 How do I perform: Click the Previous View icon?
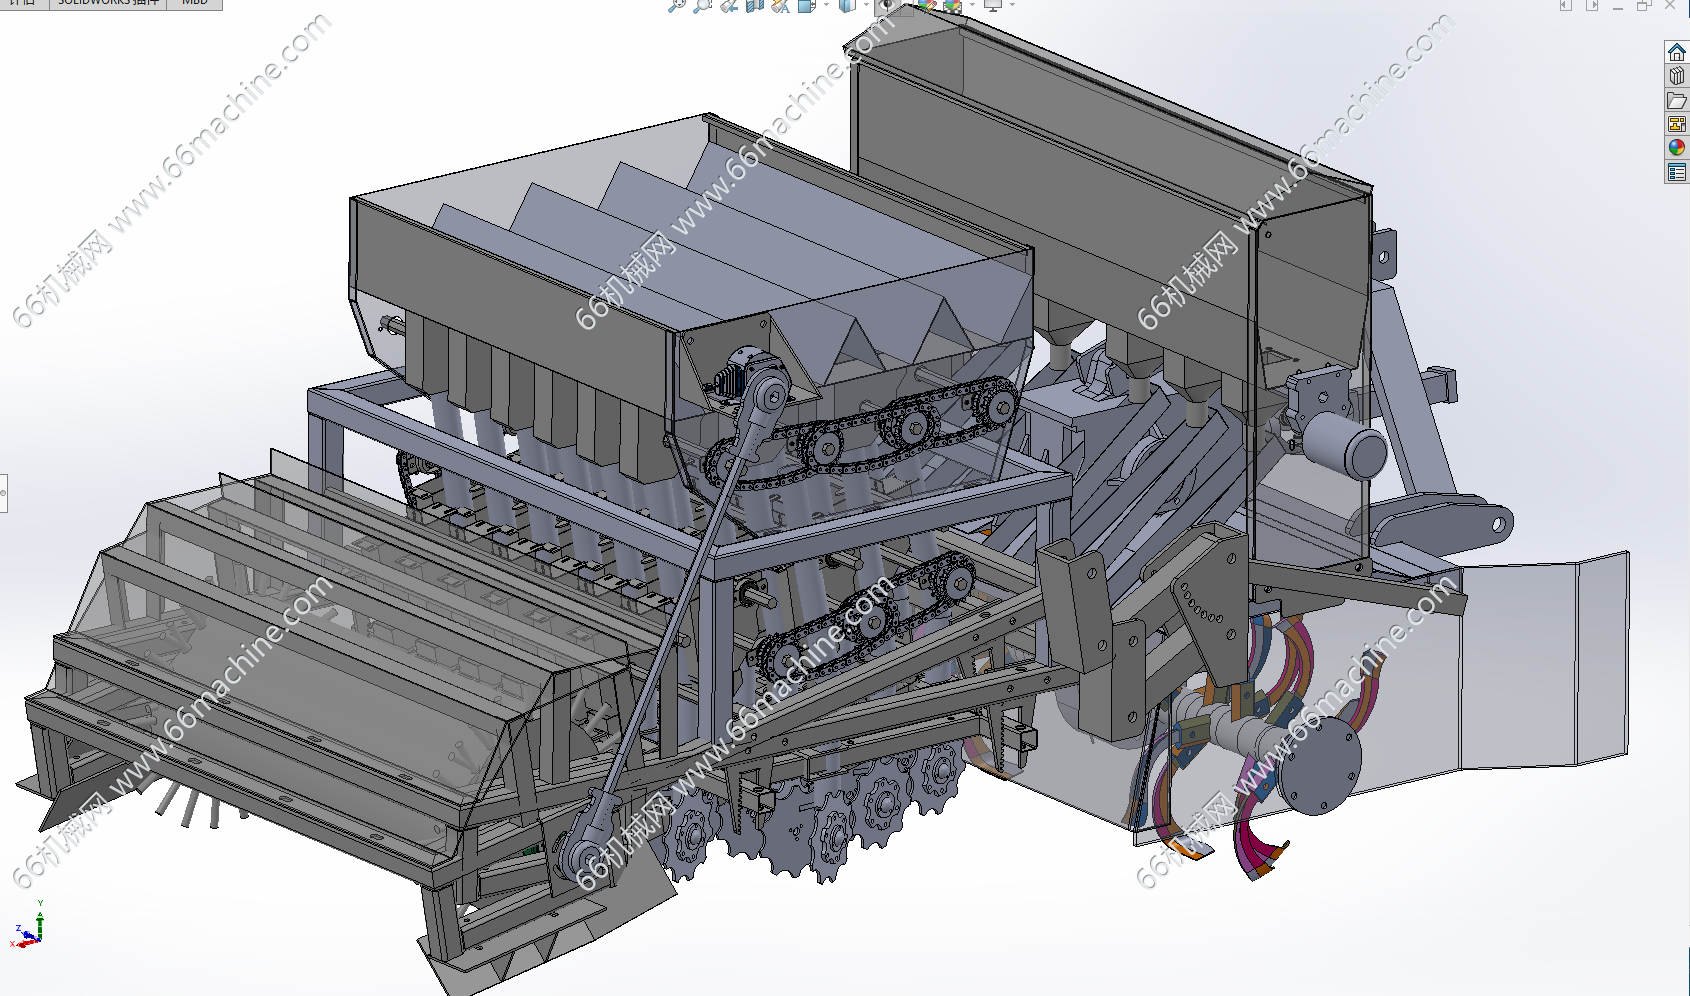pyautogui.click(x=729, y=5)
